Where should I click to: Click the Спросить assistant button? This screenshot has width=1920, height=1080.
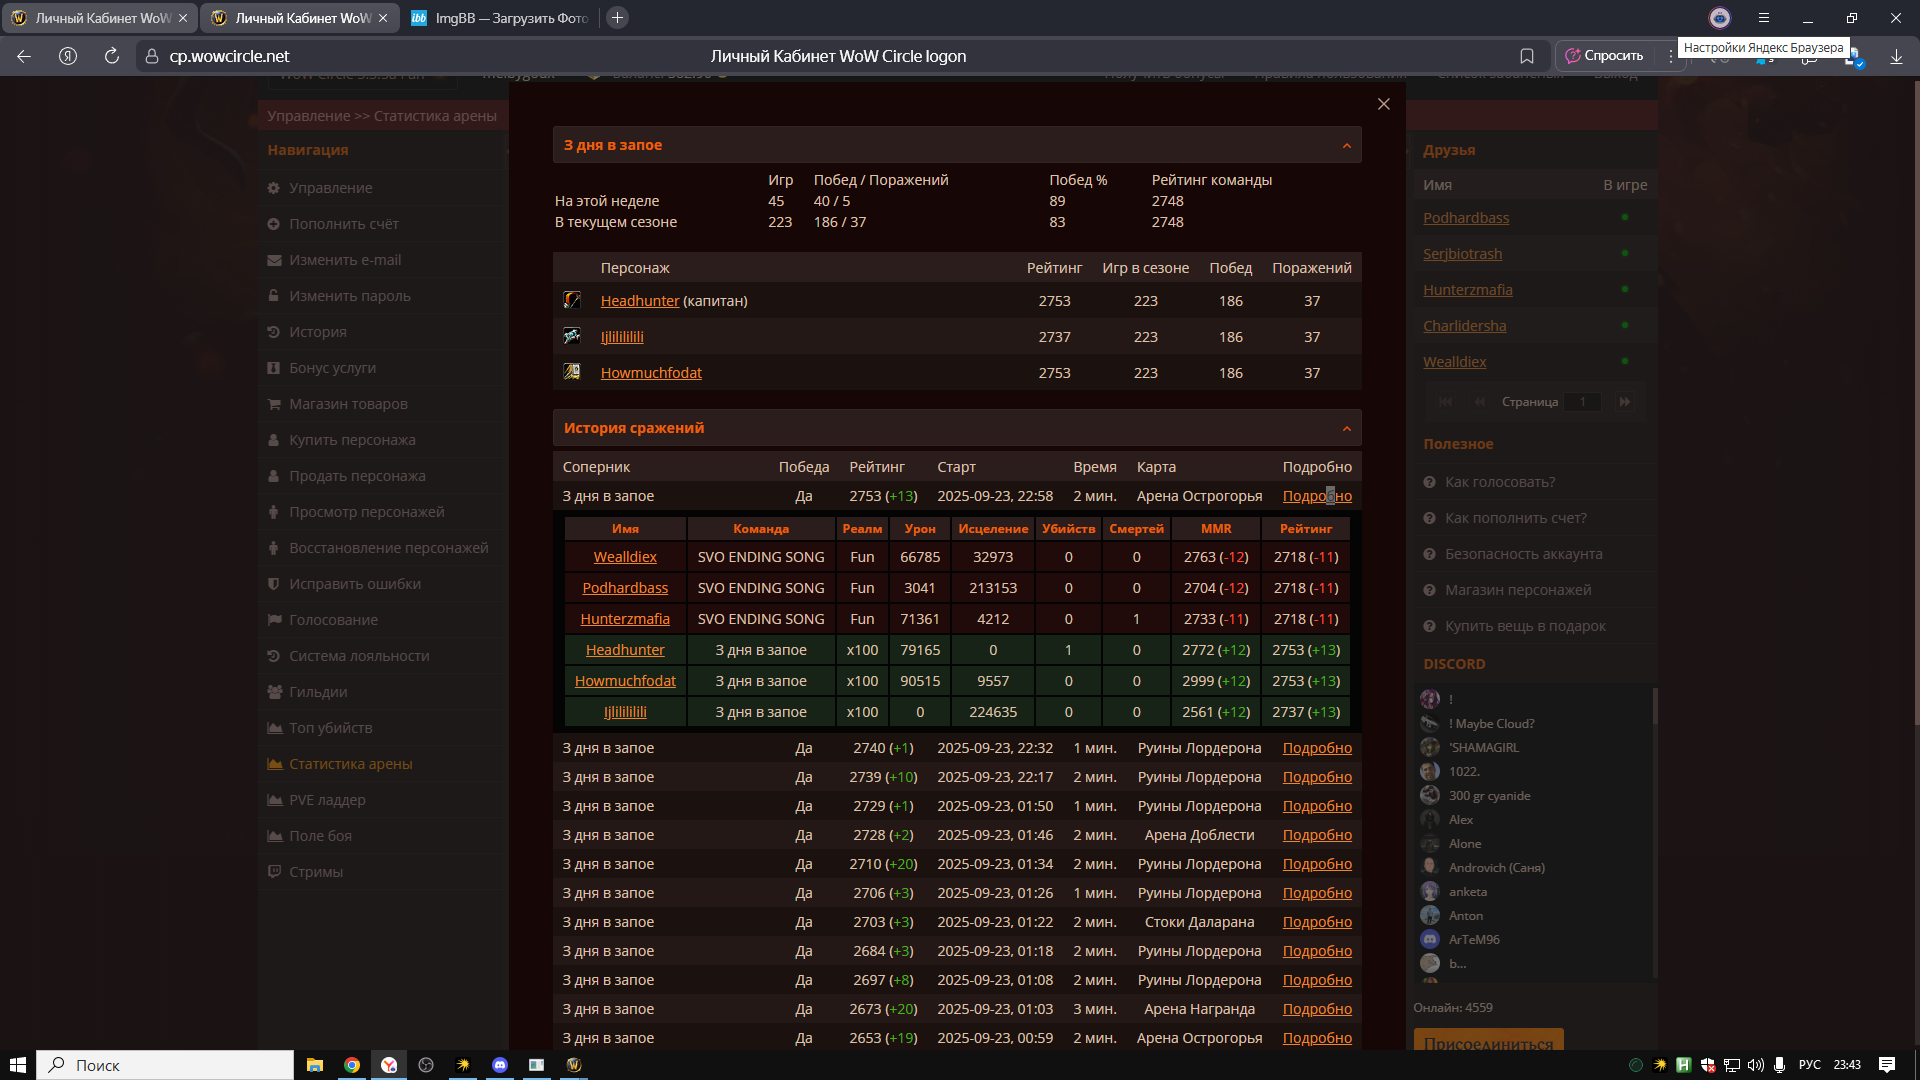1604,56
